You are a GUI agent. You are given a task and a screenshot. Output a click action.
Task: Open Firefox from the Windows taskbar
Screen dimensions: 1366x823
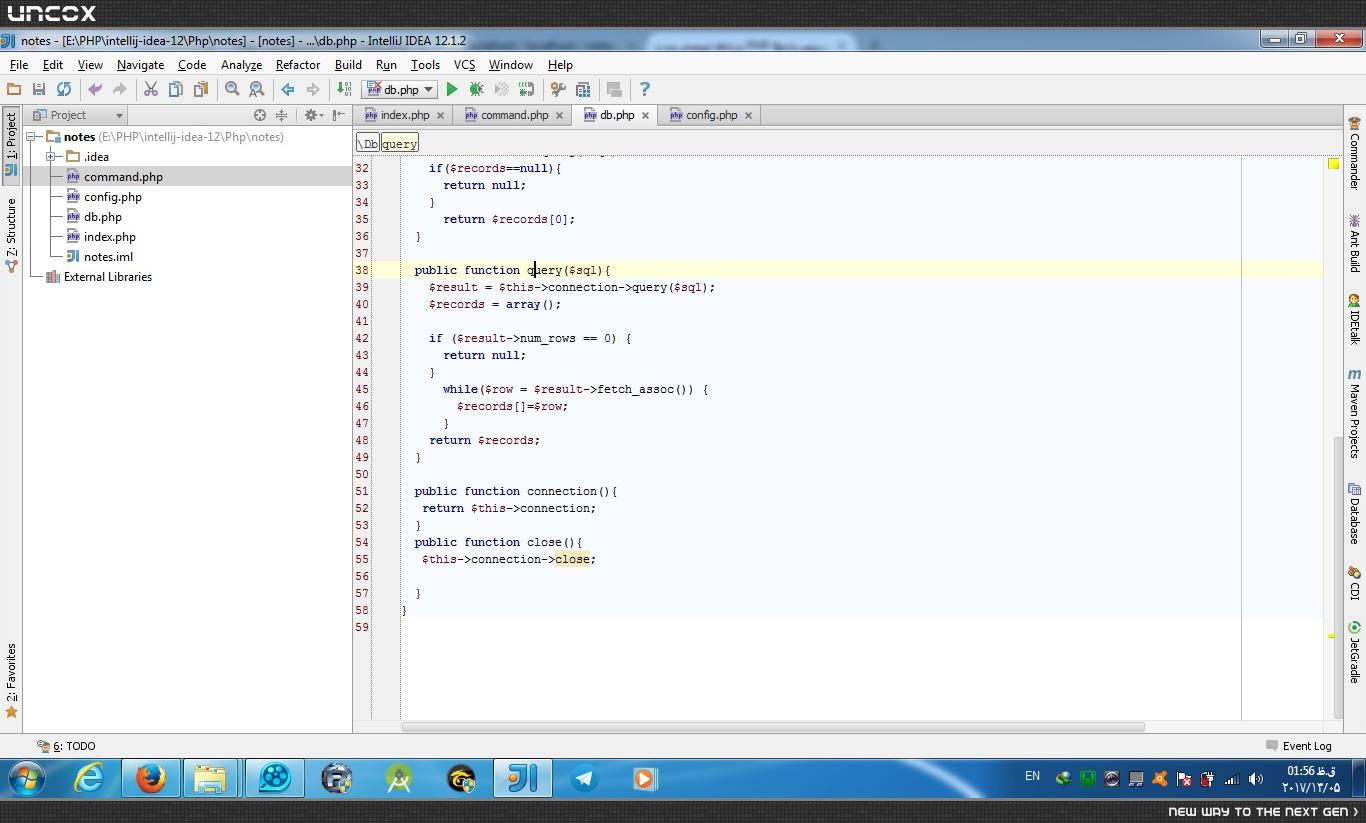[x=151, y=778]
